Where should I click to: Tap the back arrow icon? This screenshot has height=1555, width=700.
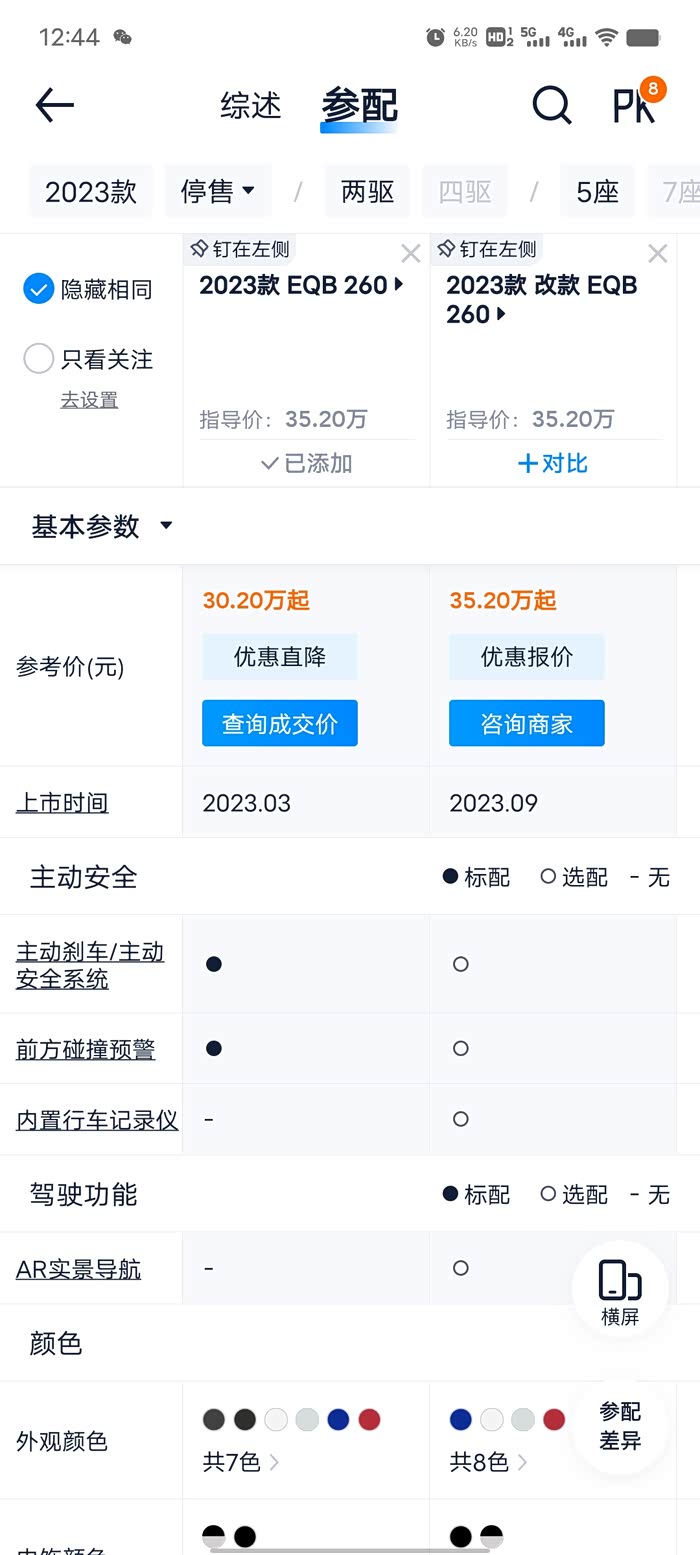pos(55,105)
